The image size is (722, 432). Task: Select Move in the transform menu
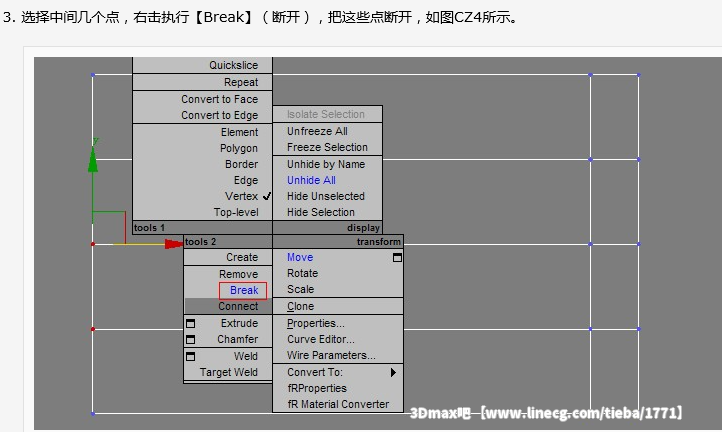tap(300, 257)
